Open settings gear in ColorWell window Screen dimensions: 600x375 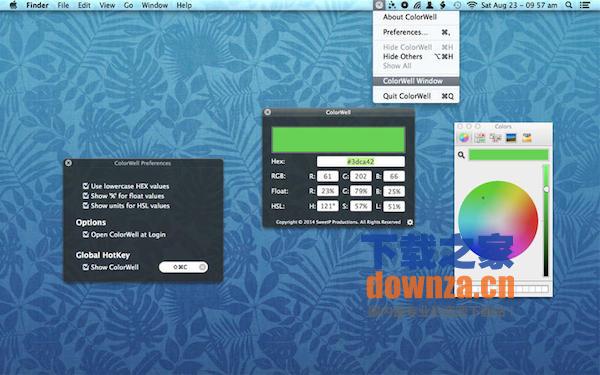tap(410, 222)
